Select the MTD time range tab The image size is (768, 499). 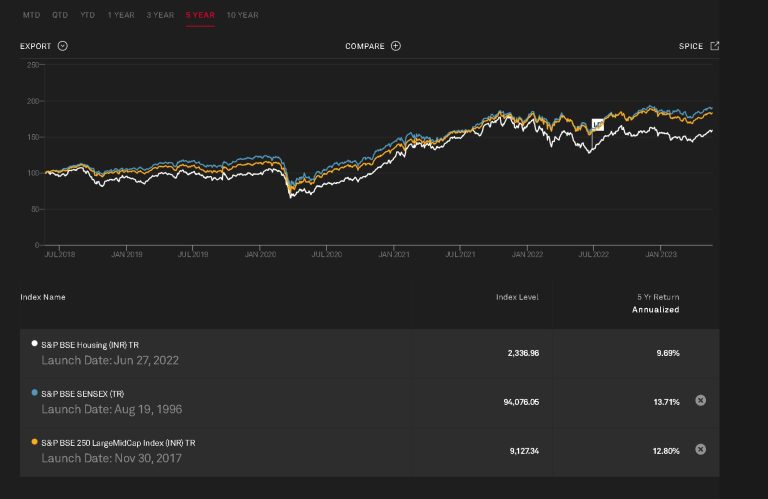31,15
